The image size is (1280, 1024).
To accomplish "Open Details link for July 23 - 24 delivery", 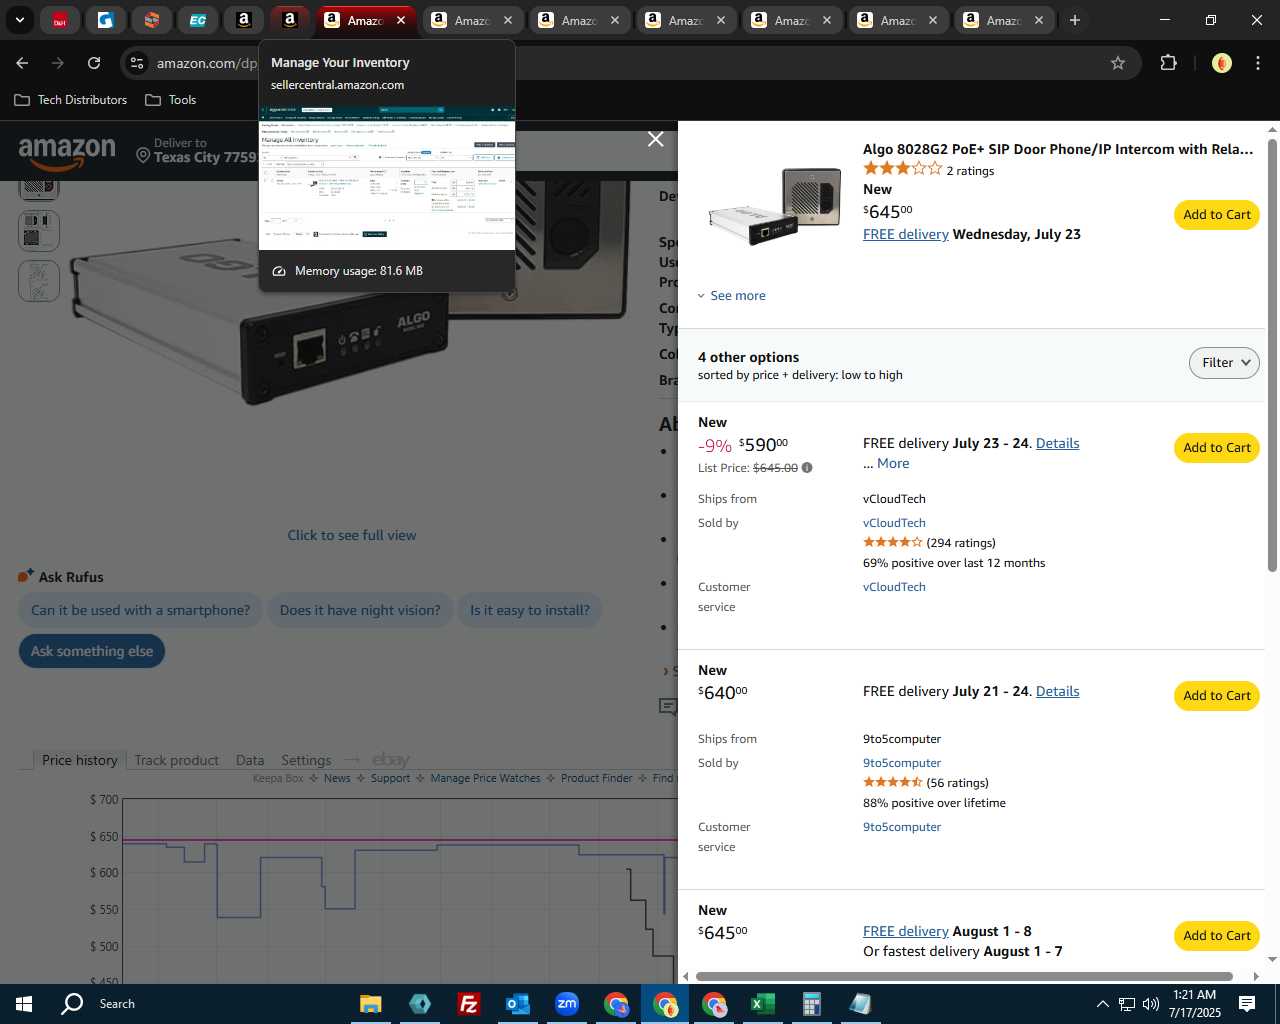I will click(x=1057, y=443).
